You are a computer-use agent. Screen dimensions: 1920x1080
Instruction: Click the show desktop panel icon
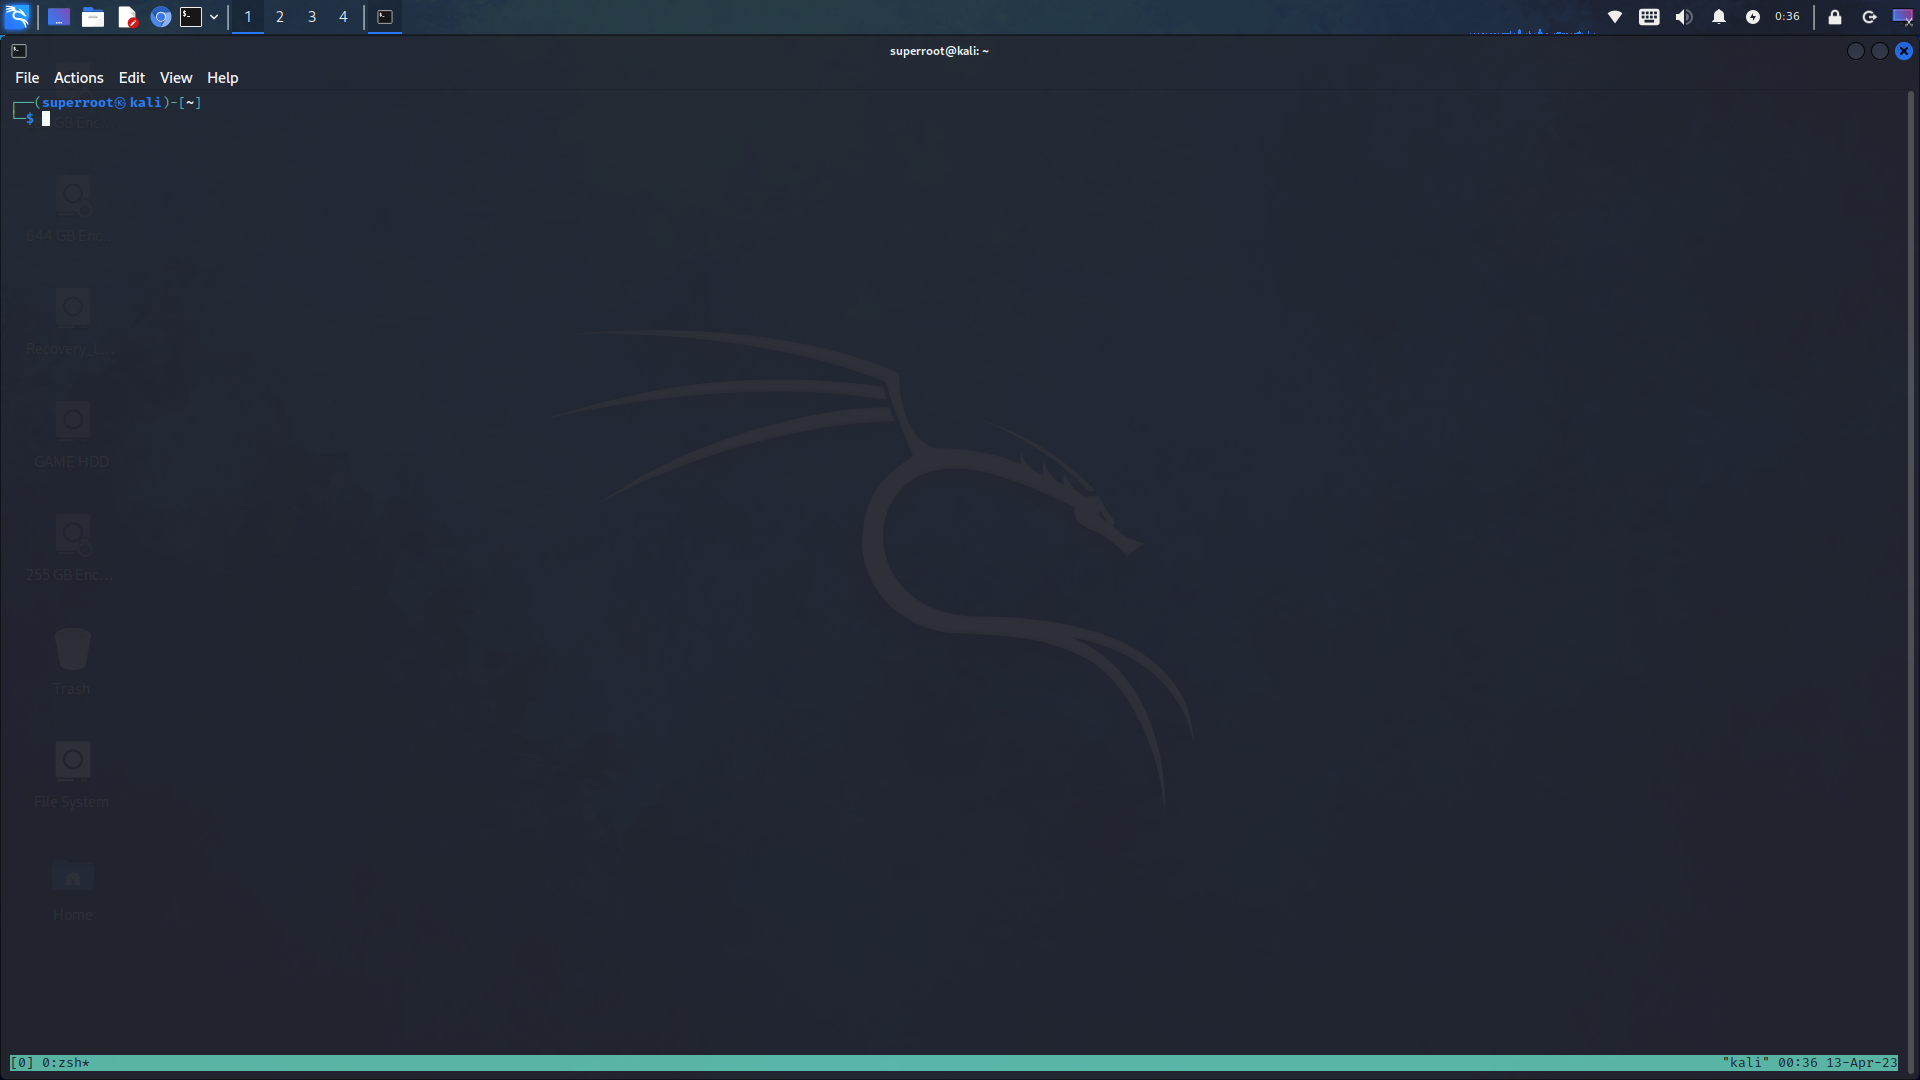point(59,17)
